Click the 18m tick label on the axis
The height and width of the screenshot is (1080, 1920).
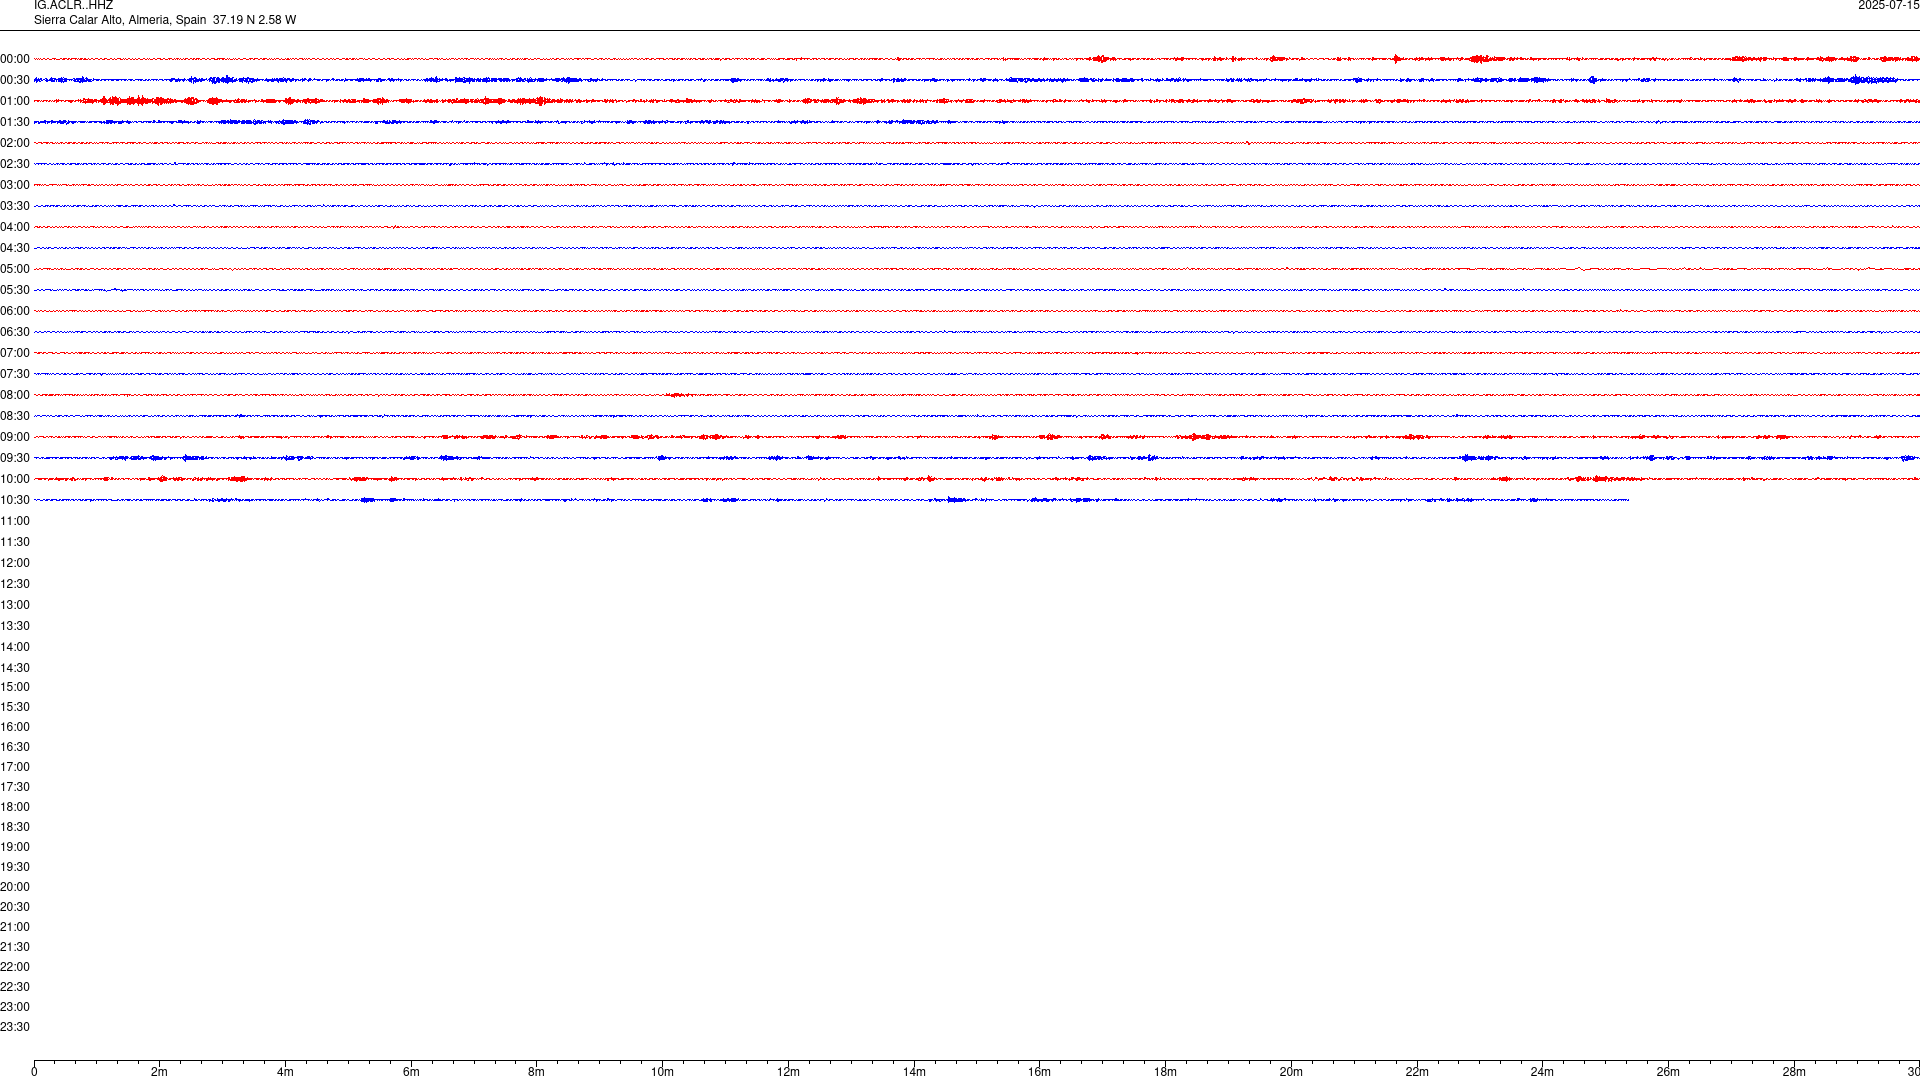pos(1165,1072)
